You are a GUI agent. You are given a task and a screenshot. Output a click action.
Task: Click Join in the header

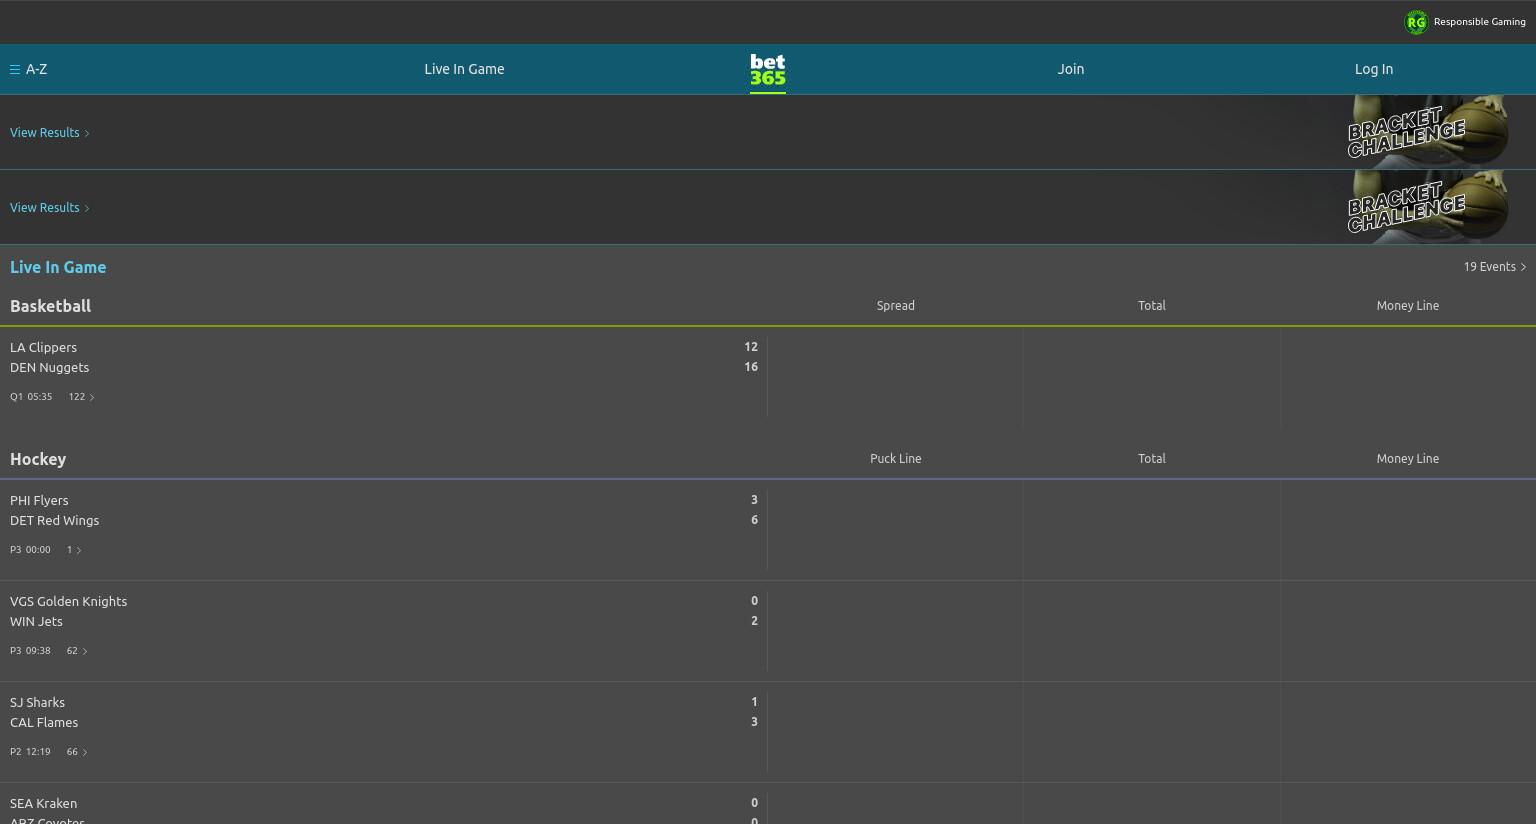1071,69
